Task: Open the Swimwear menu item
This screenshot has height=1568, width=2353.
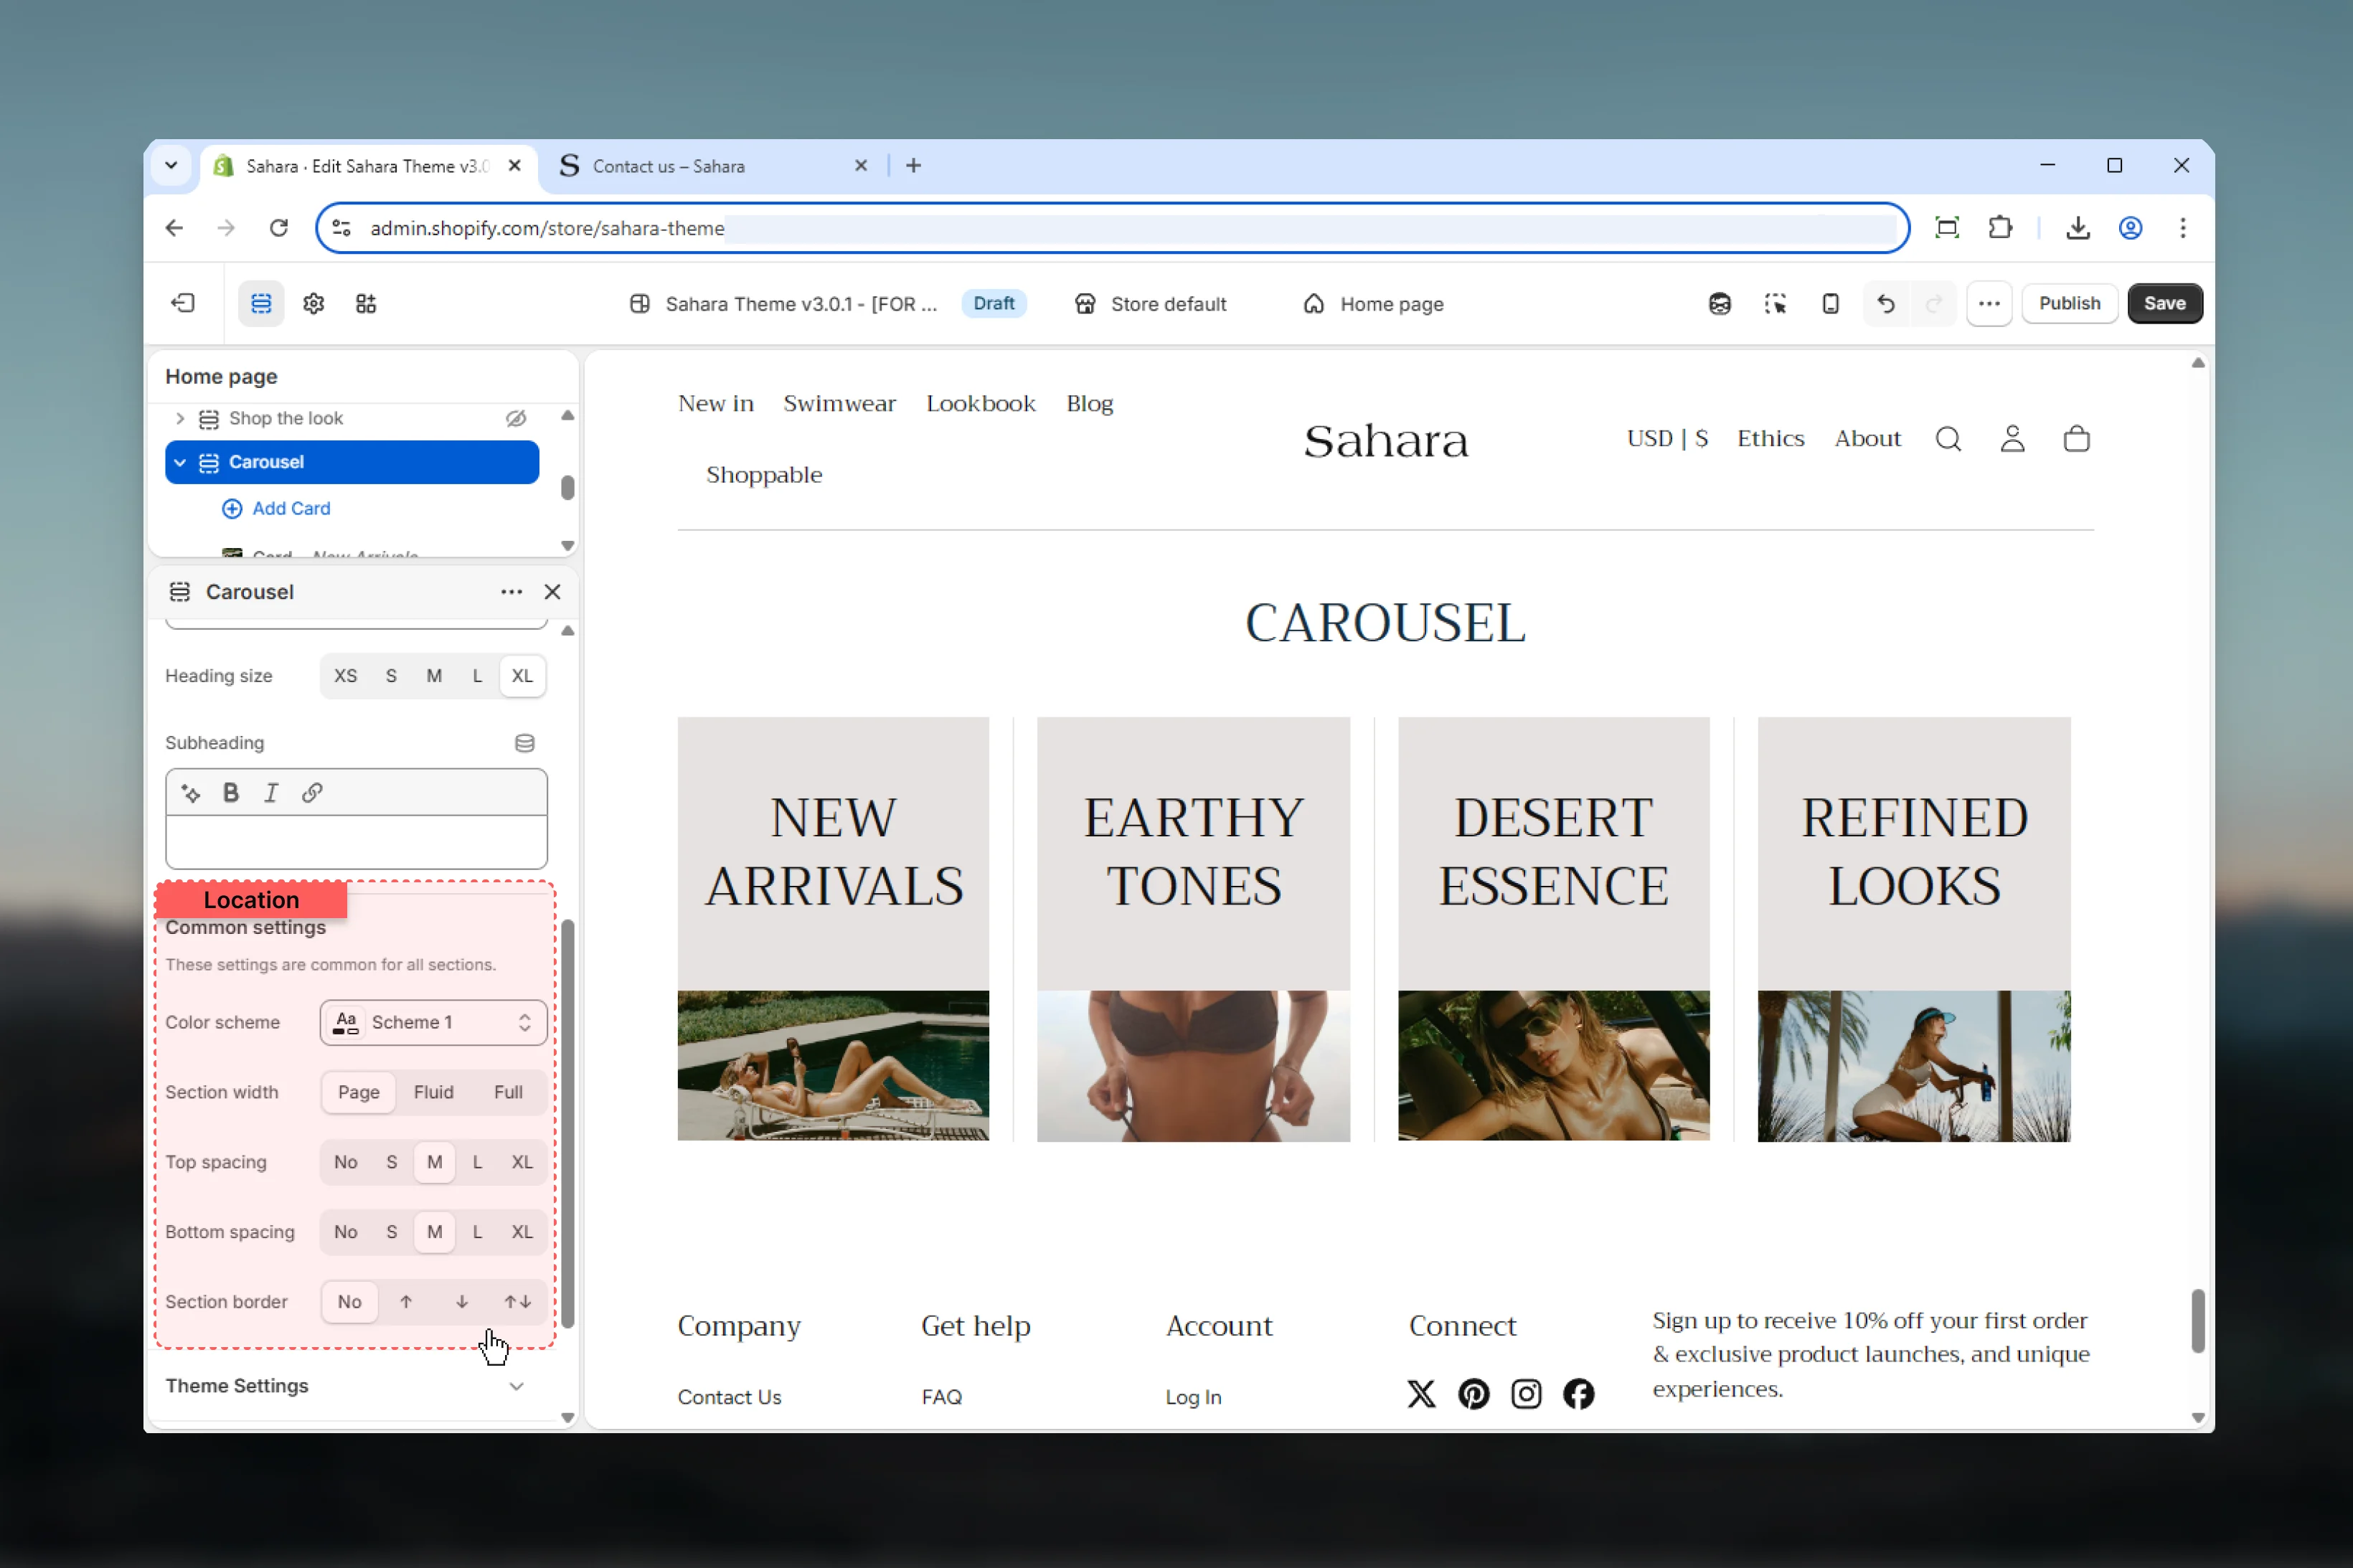Action: coord(839,403)
